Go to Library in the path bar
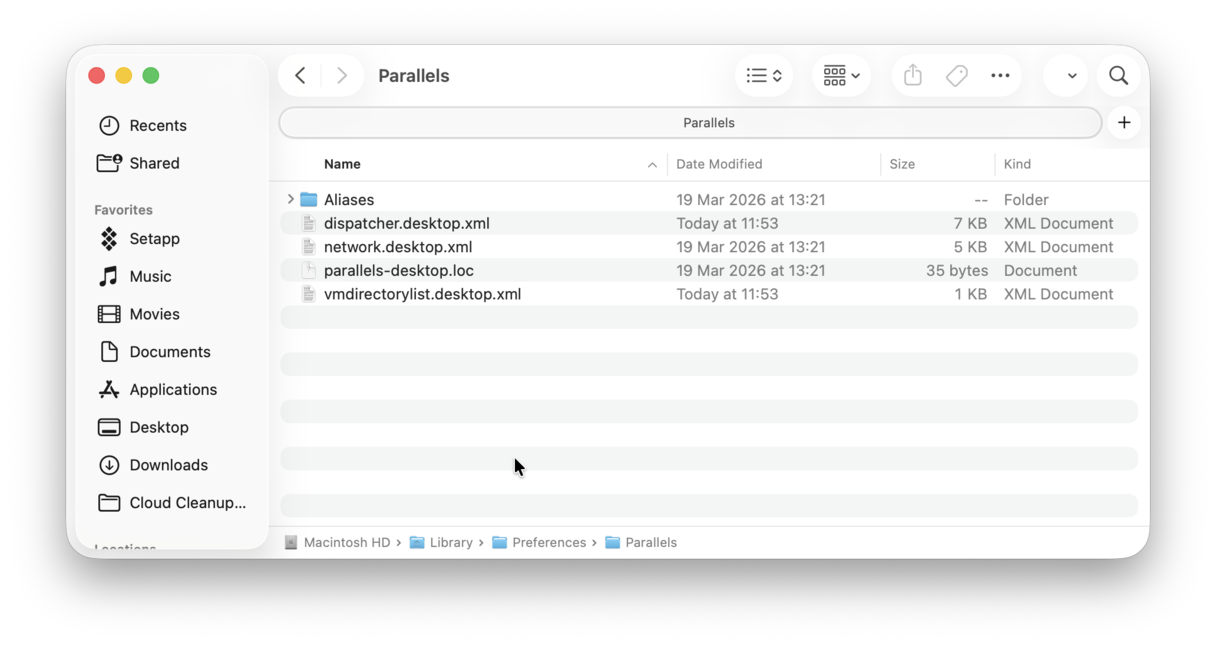 (x=441, y=542)
